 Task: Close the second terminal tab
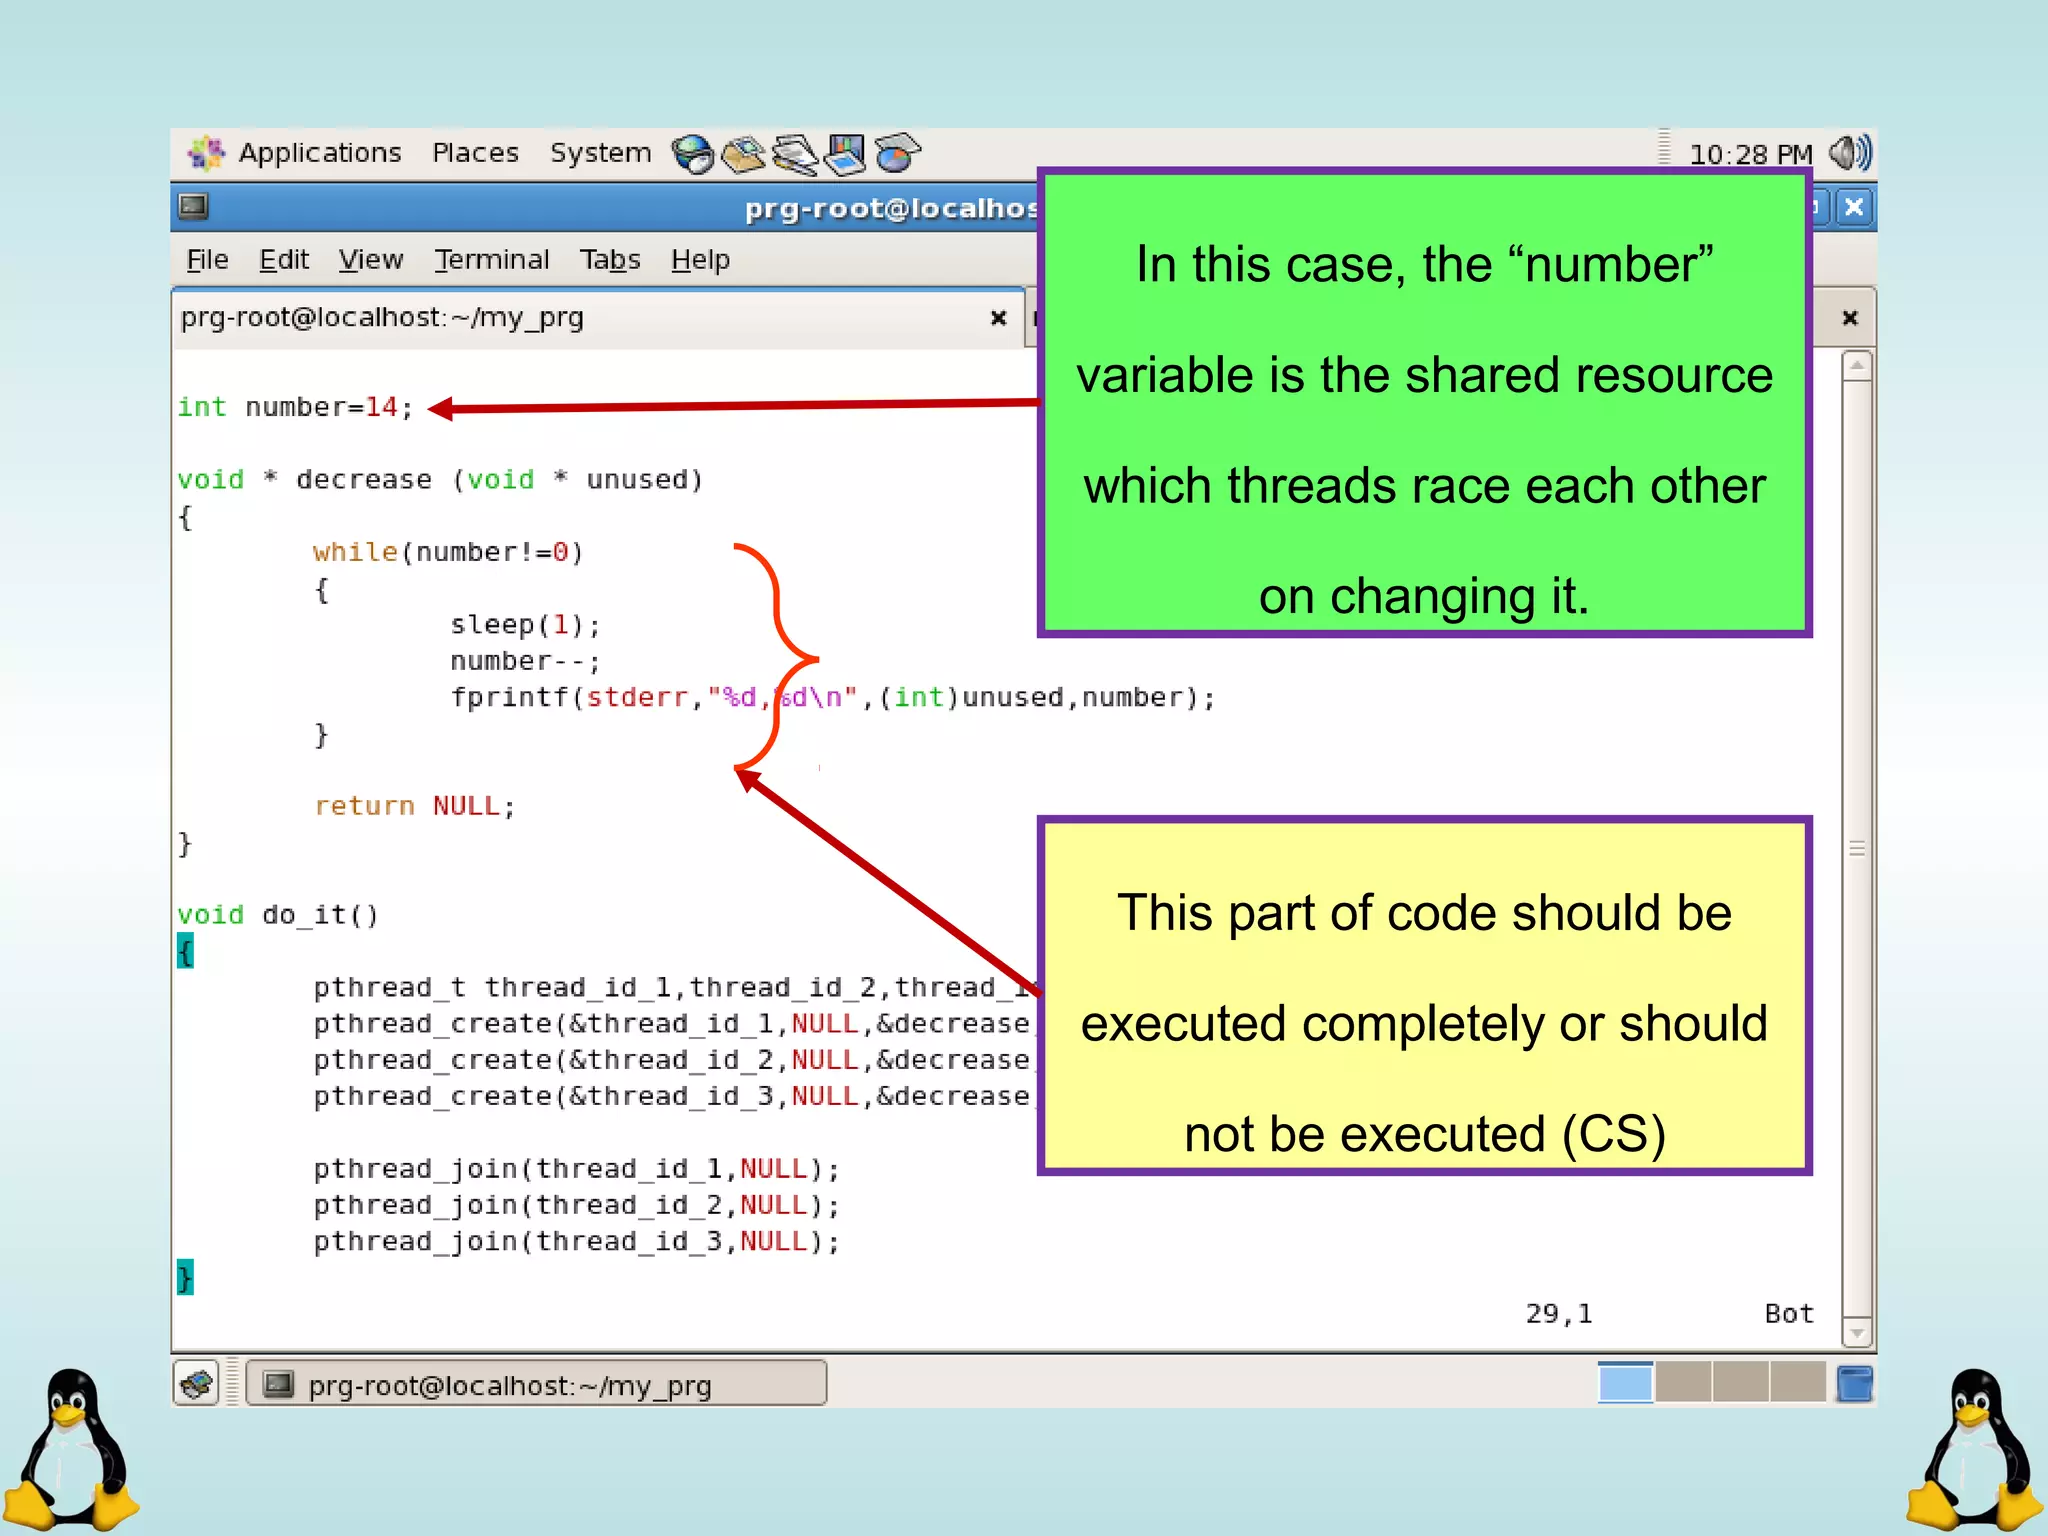[x=1850, y=318]
